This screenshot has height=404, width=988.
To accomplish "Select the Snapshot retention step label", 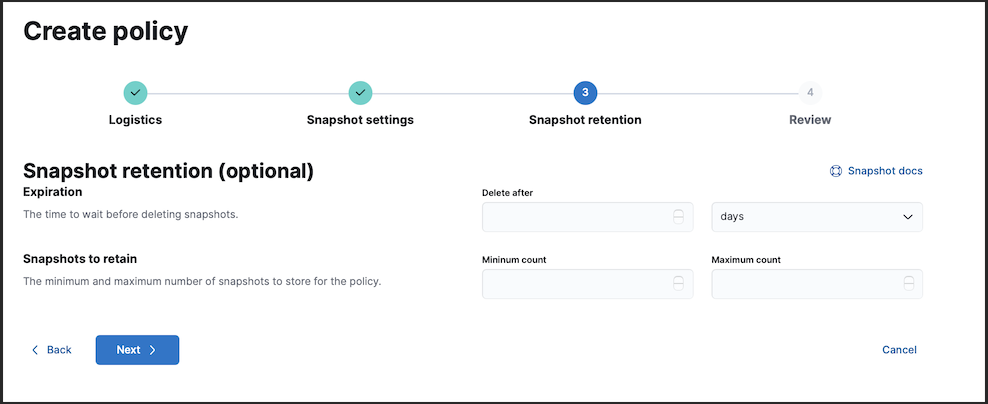I will point(585,120).
